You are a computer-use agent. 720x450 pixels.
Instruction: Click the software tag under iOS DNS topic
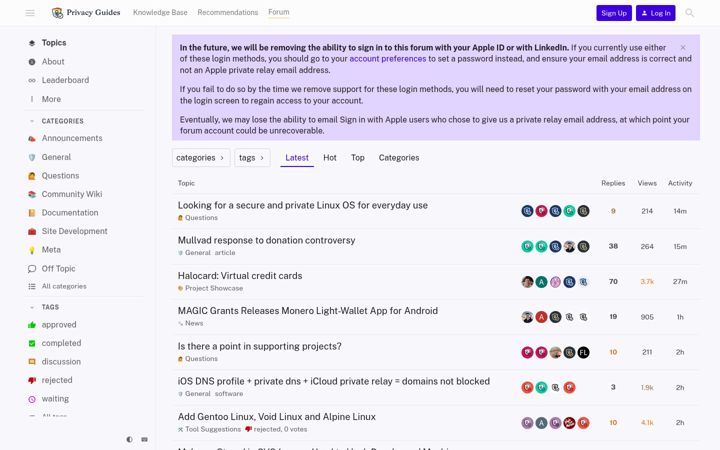point(229,394)
